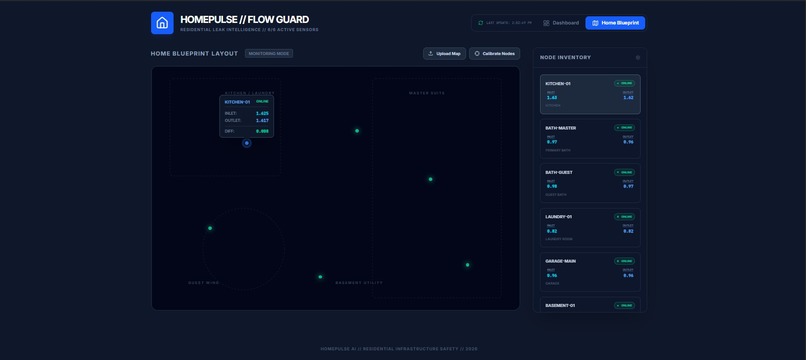Click the outlet value 0.96 on GARAGE-MAIN card
Screen dimensions: 806x360
coord(629,275)
